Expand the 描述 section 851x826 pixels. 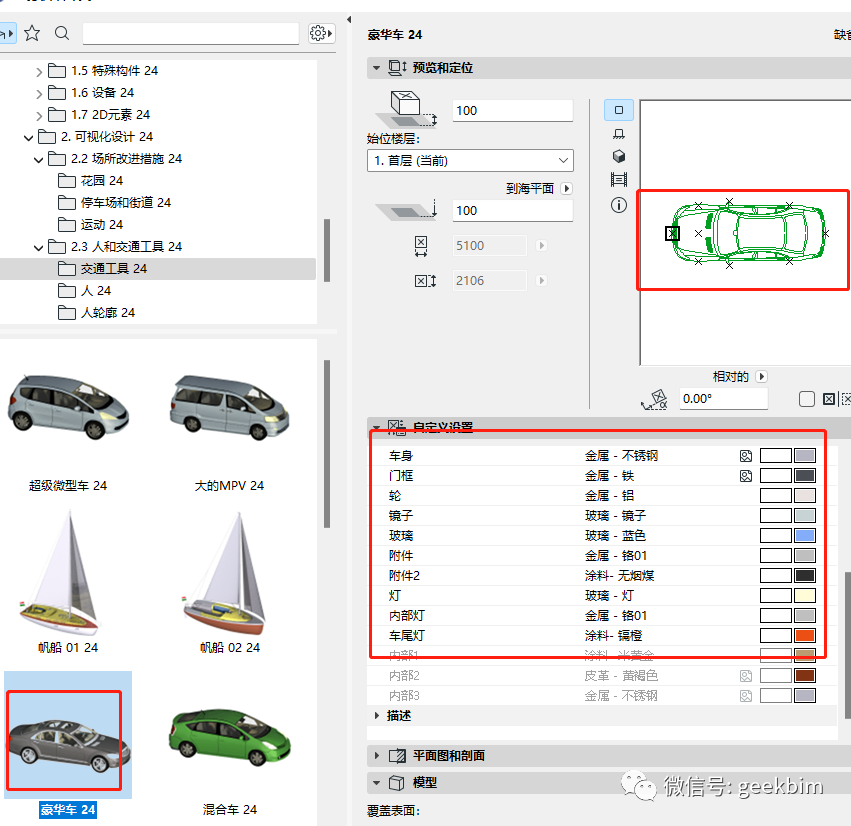click(376, 716)
